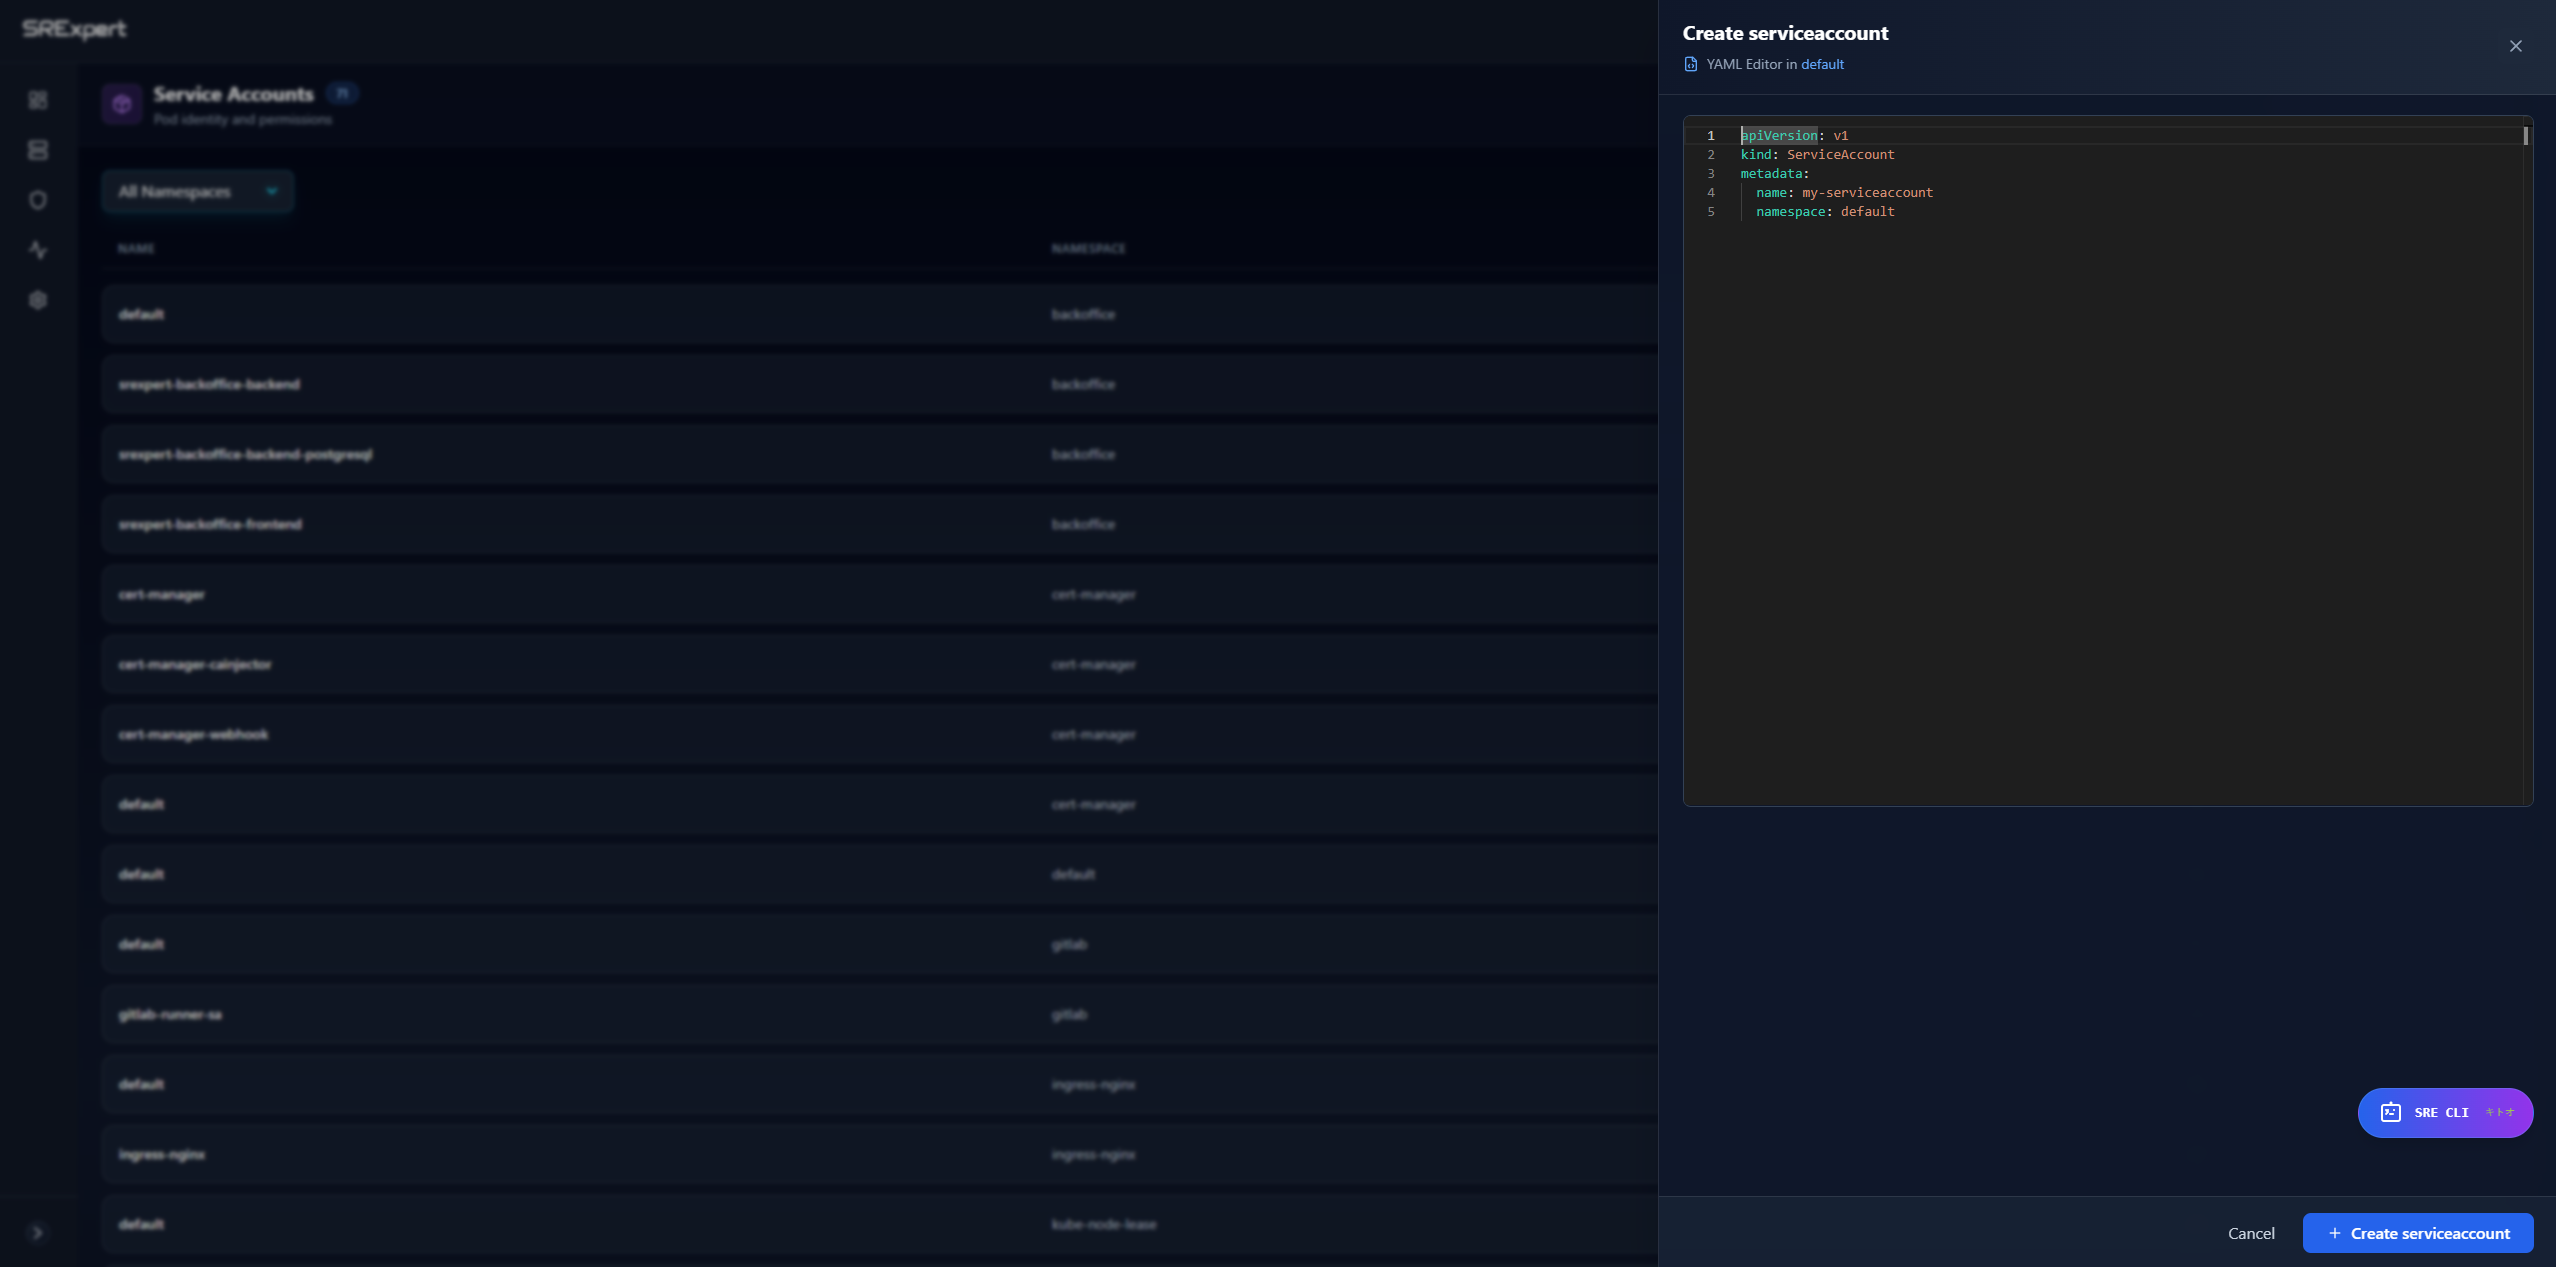Click Create serviceaccount button
2556x1267 pixels.
click(x=2418, y=1233)
